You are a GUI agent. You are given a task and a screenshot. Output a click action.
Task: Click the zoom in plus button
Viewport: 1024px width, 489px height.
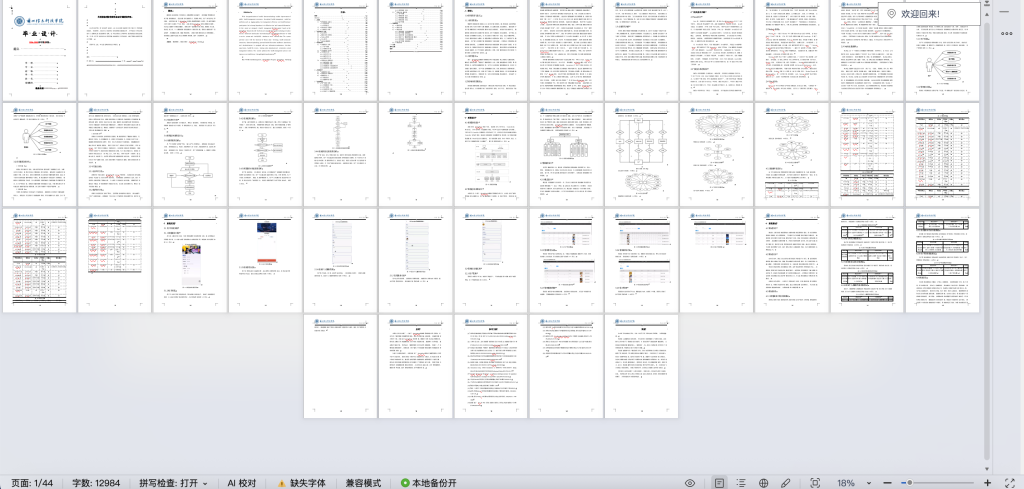987,483
